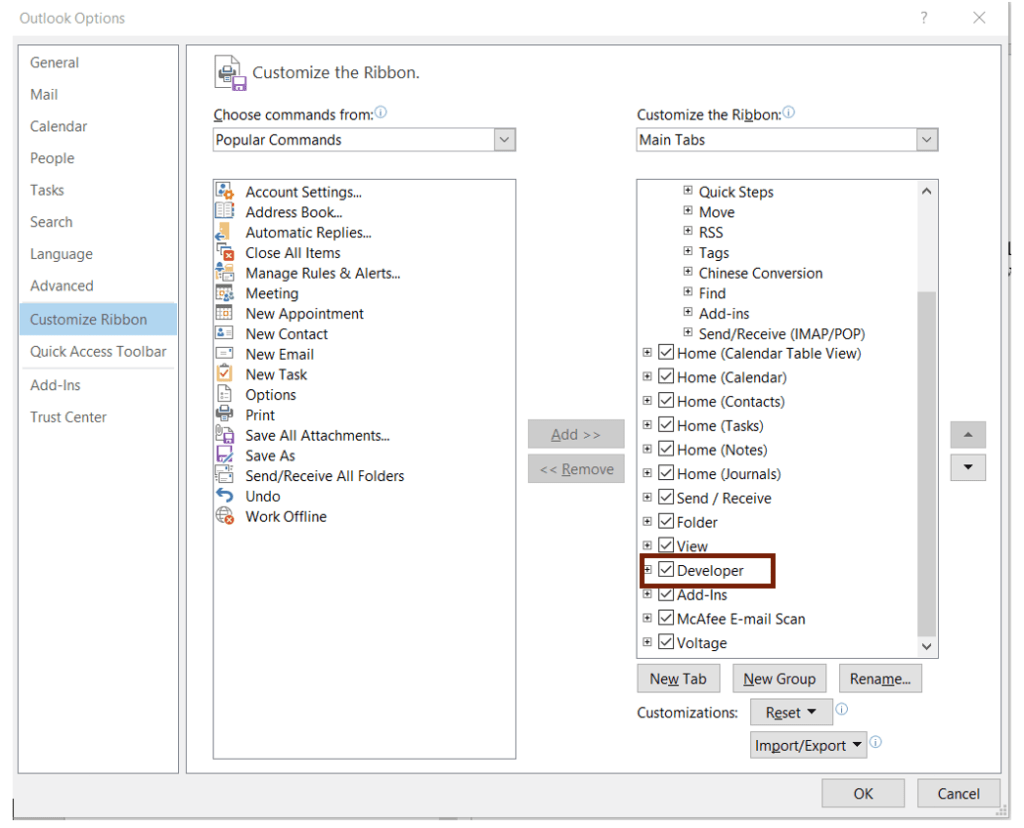Viewport: 1024px width, 828px height.
Task: Open the Main Tabs dropdown
Action: pyautogui.click(x=927, y=139)
